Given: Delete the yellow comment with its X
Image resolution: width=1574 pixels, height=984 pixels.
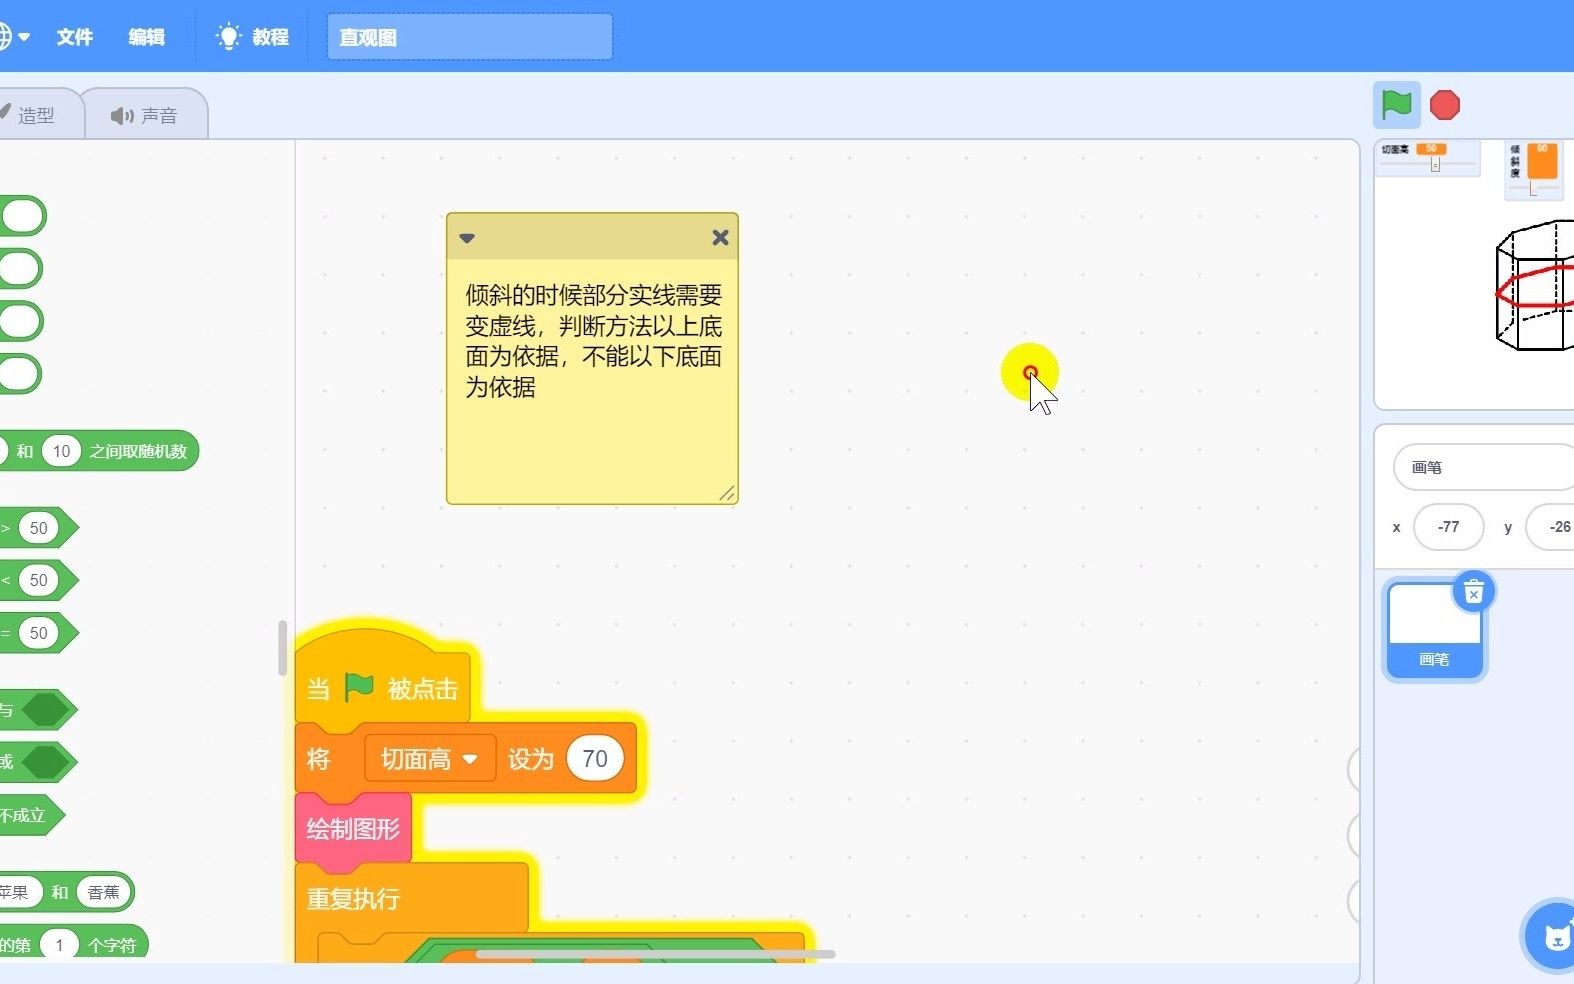Looking at the screenshot, I should 720,238.
